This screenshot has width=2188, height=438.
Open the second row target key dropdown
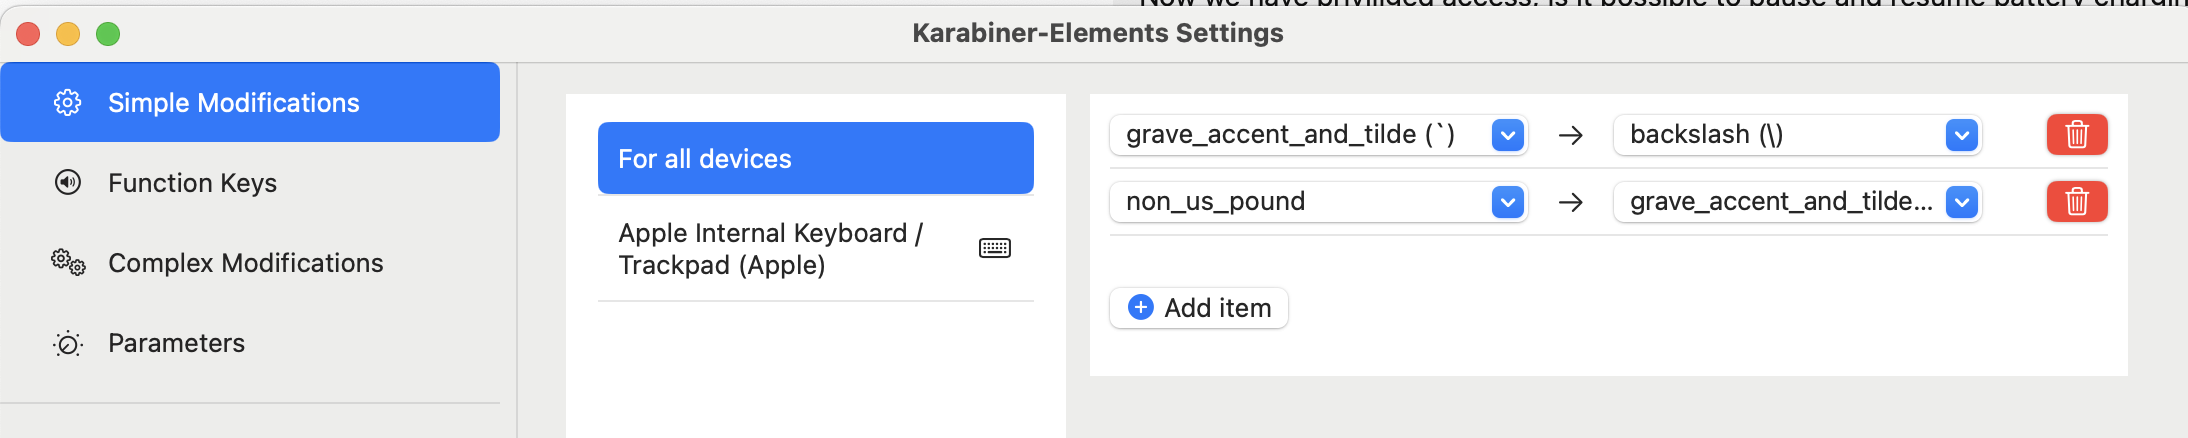pyautogui.click(x=1962, y=202)
